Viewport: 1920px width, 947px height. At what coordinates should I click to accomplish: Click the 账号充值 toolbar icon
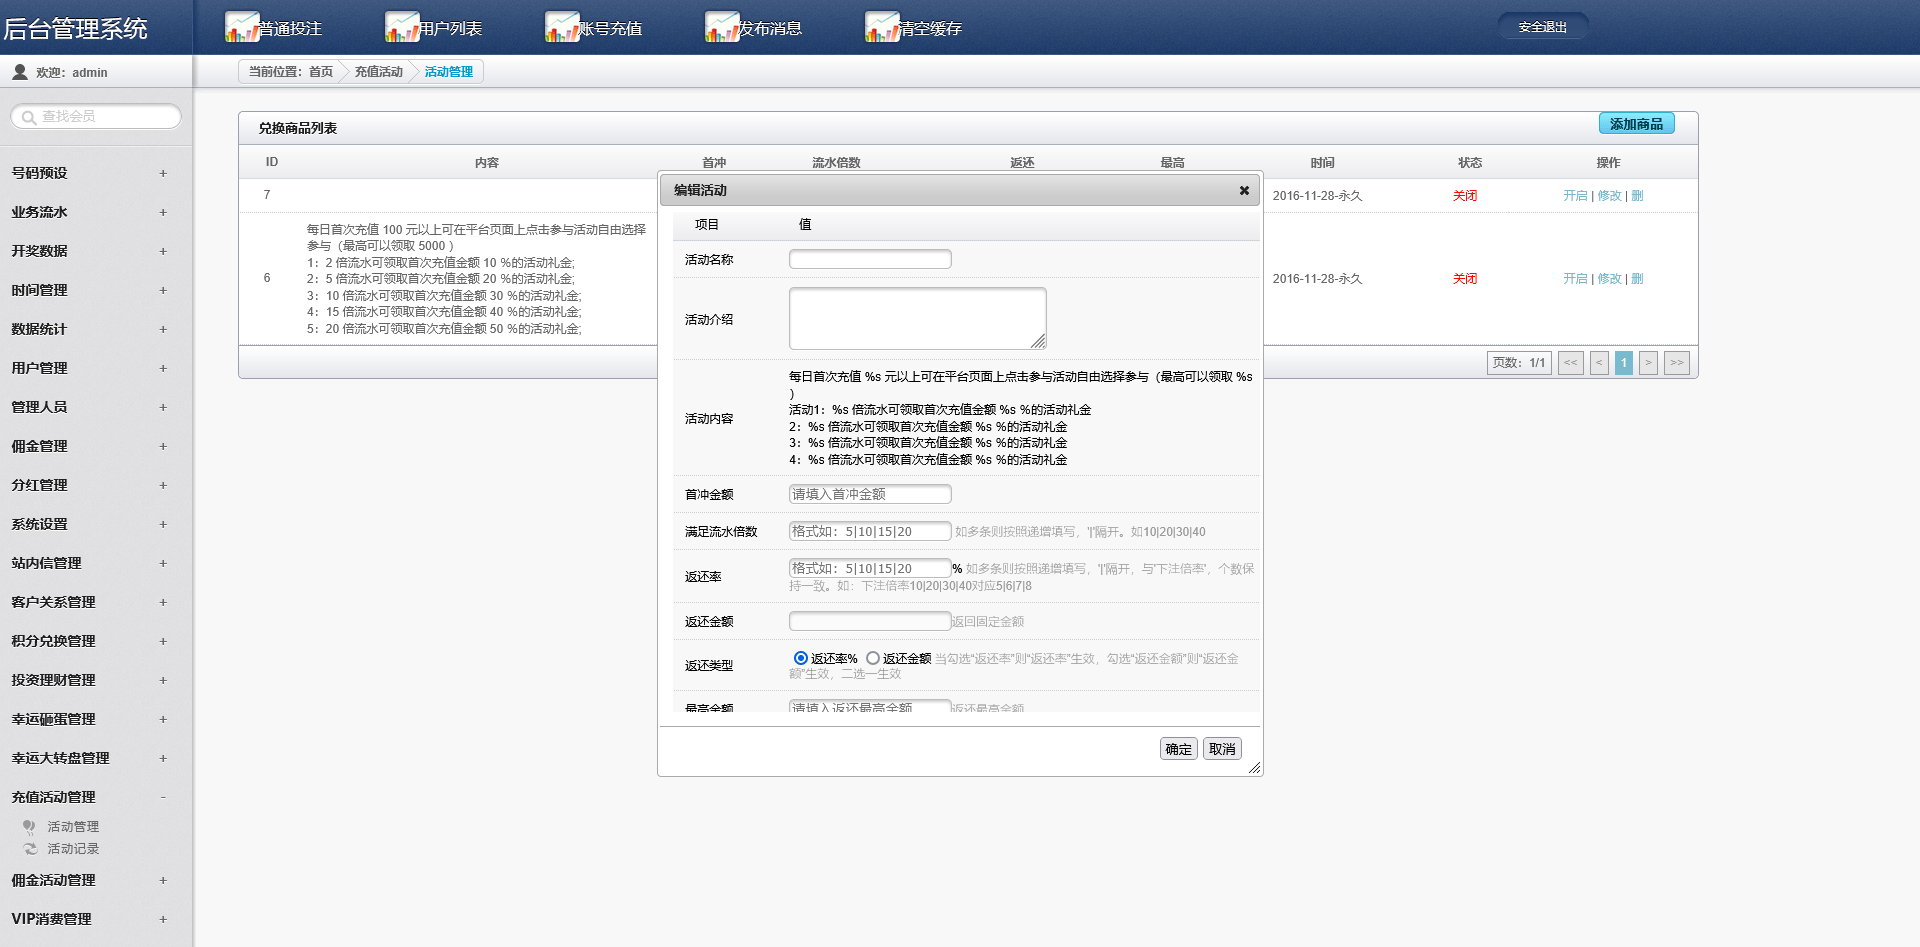point(562,27)
